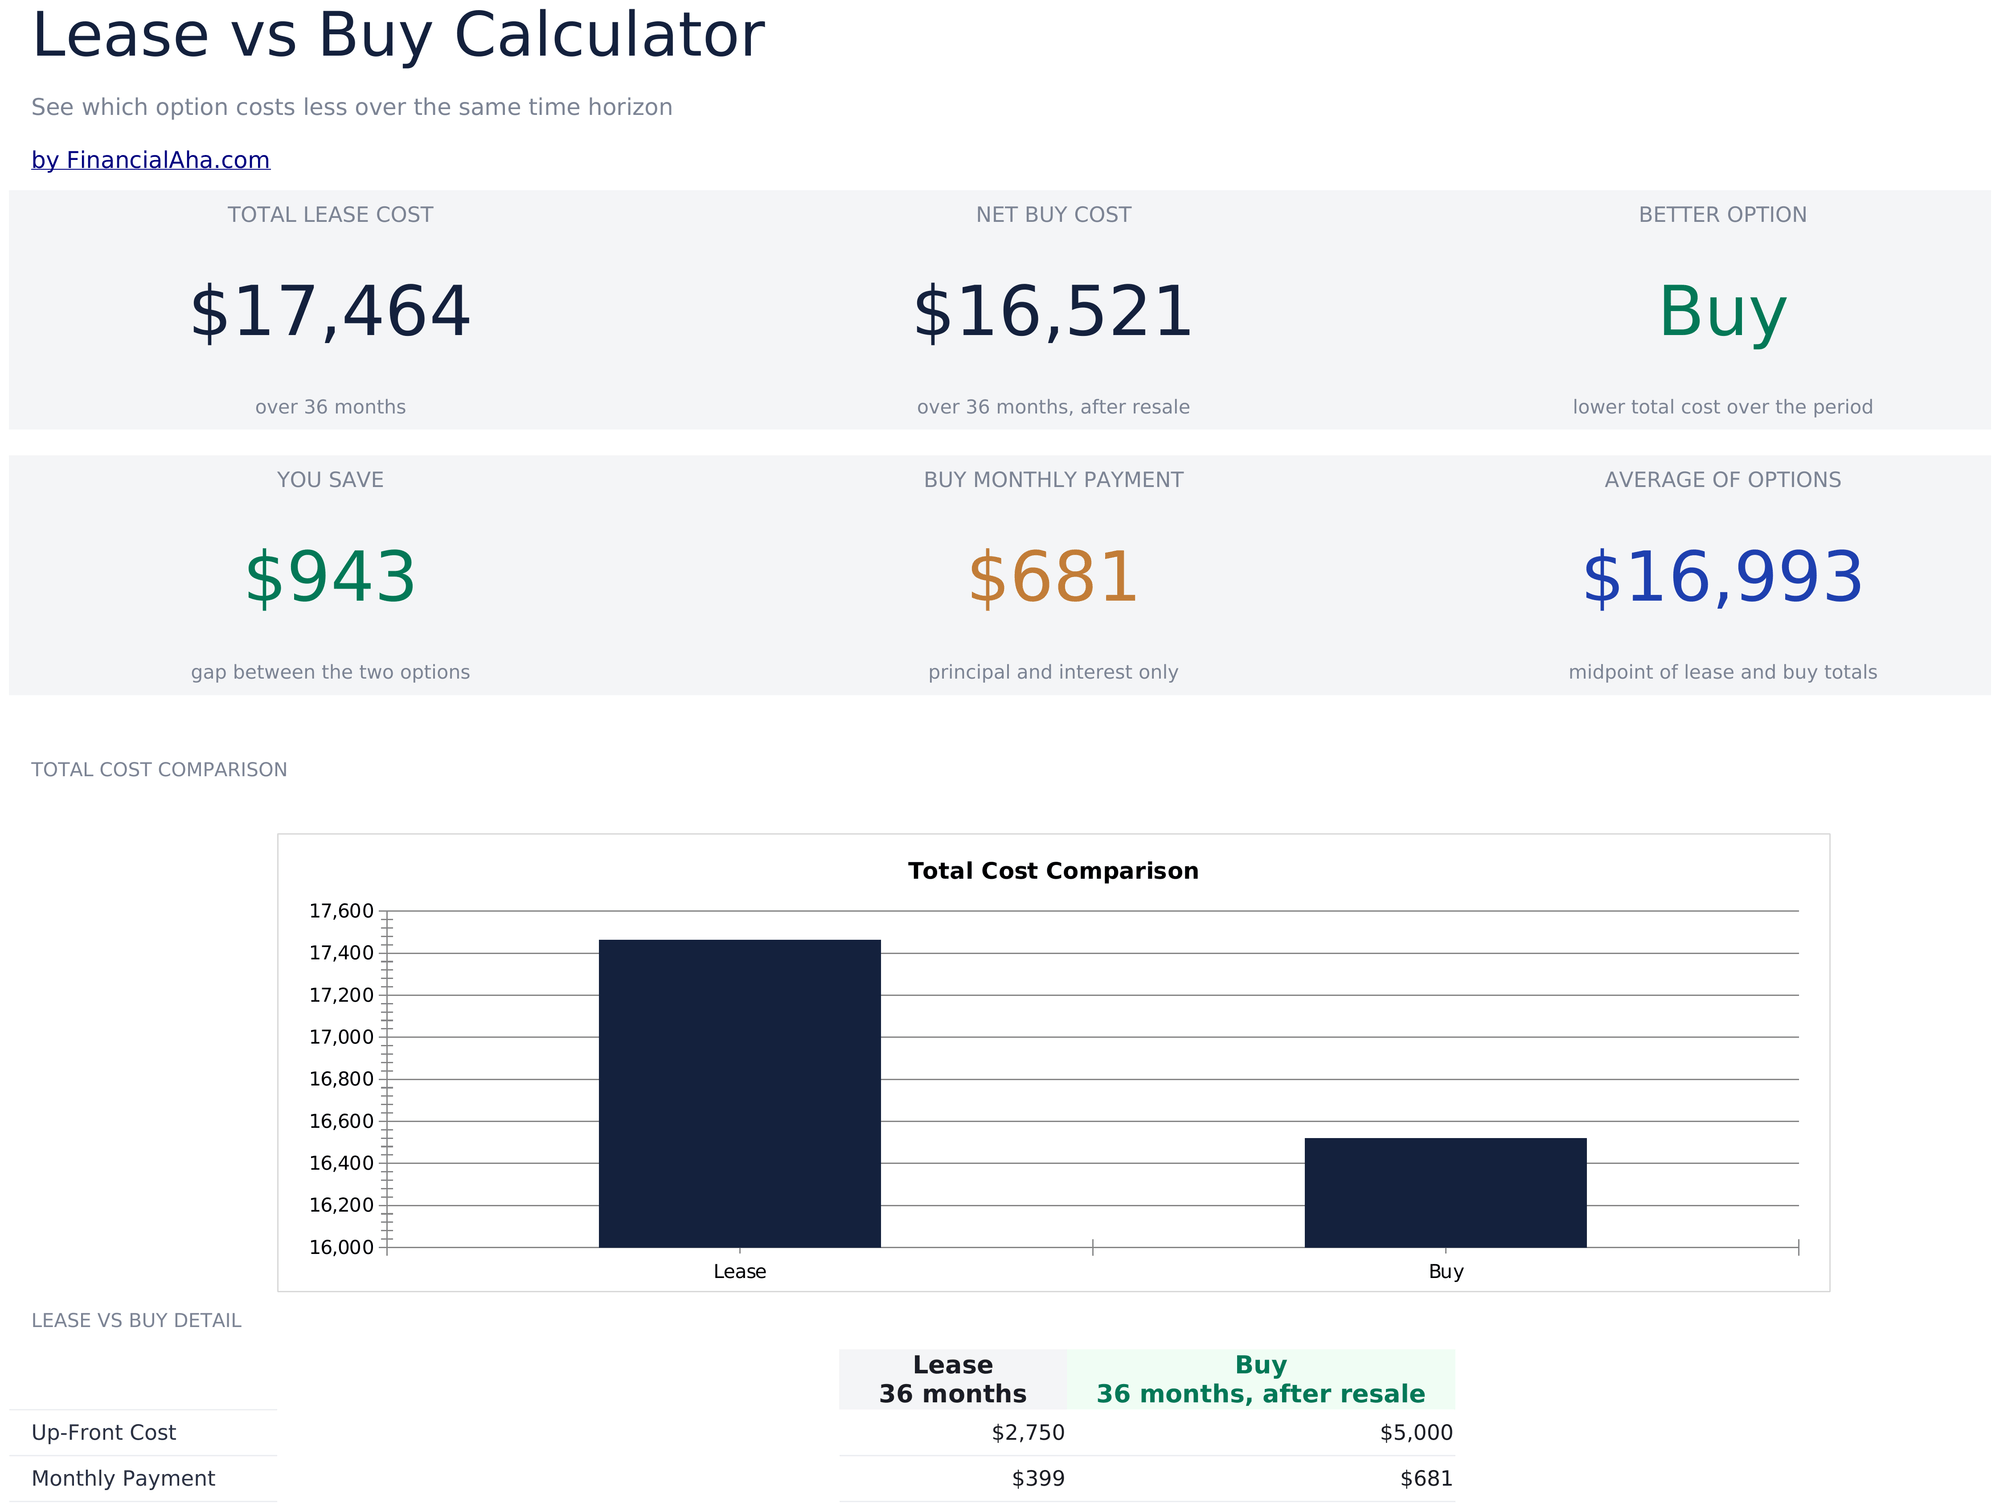Image resolution: width=2000 pixels, height=1511 pixels.
Task: Click the BETTER OPTION label
Action: tap(1722, 215)
